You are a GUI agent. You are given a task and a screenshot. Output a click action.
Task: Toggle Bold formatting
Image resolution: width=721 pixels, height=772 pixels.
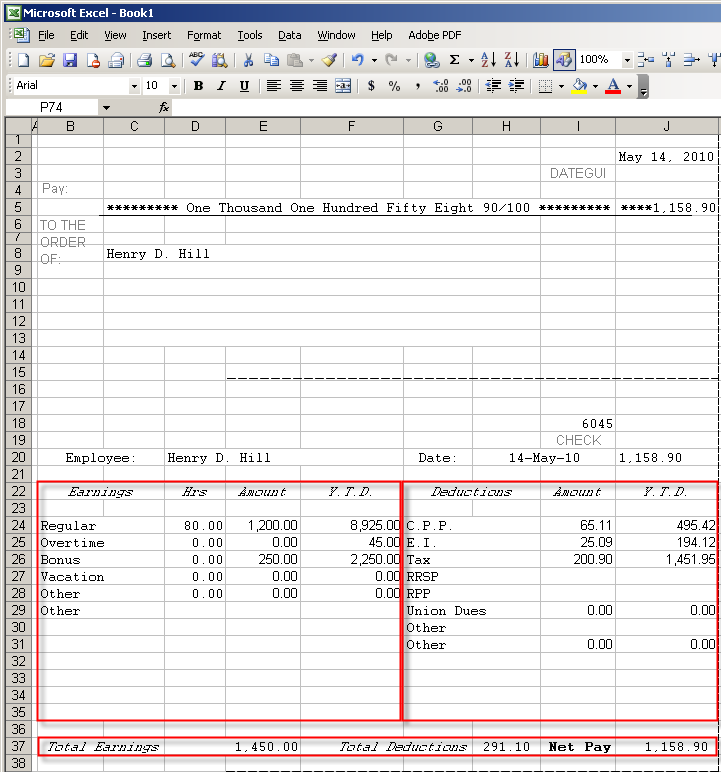tap(198, 86)
